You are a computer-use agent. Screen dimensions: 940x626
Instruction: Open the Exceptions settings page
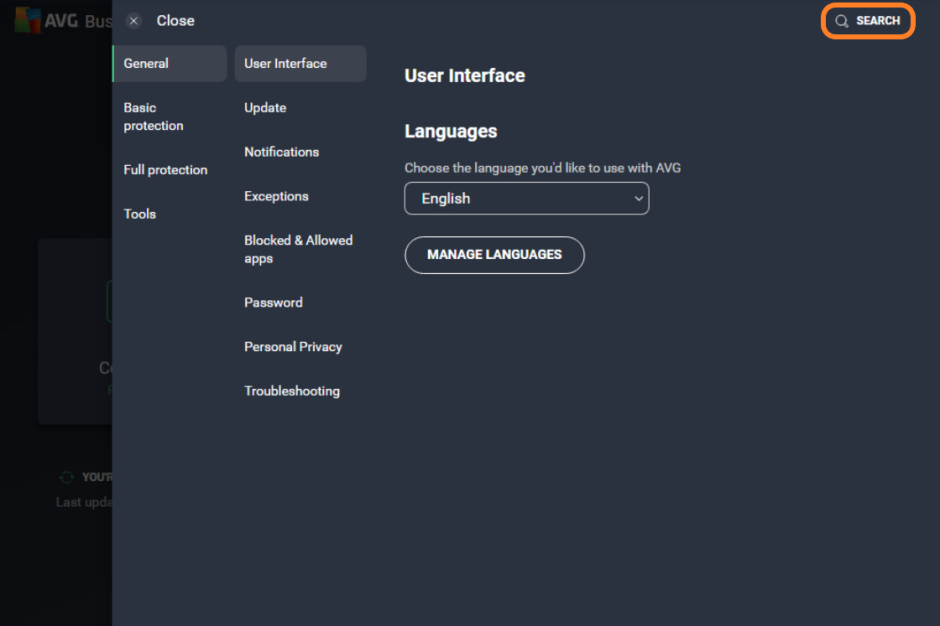click(276, 196)
